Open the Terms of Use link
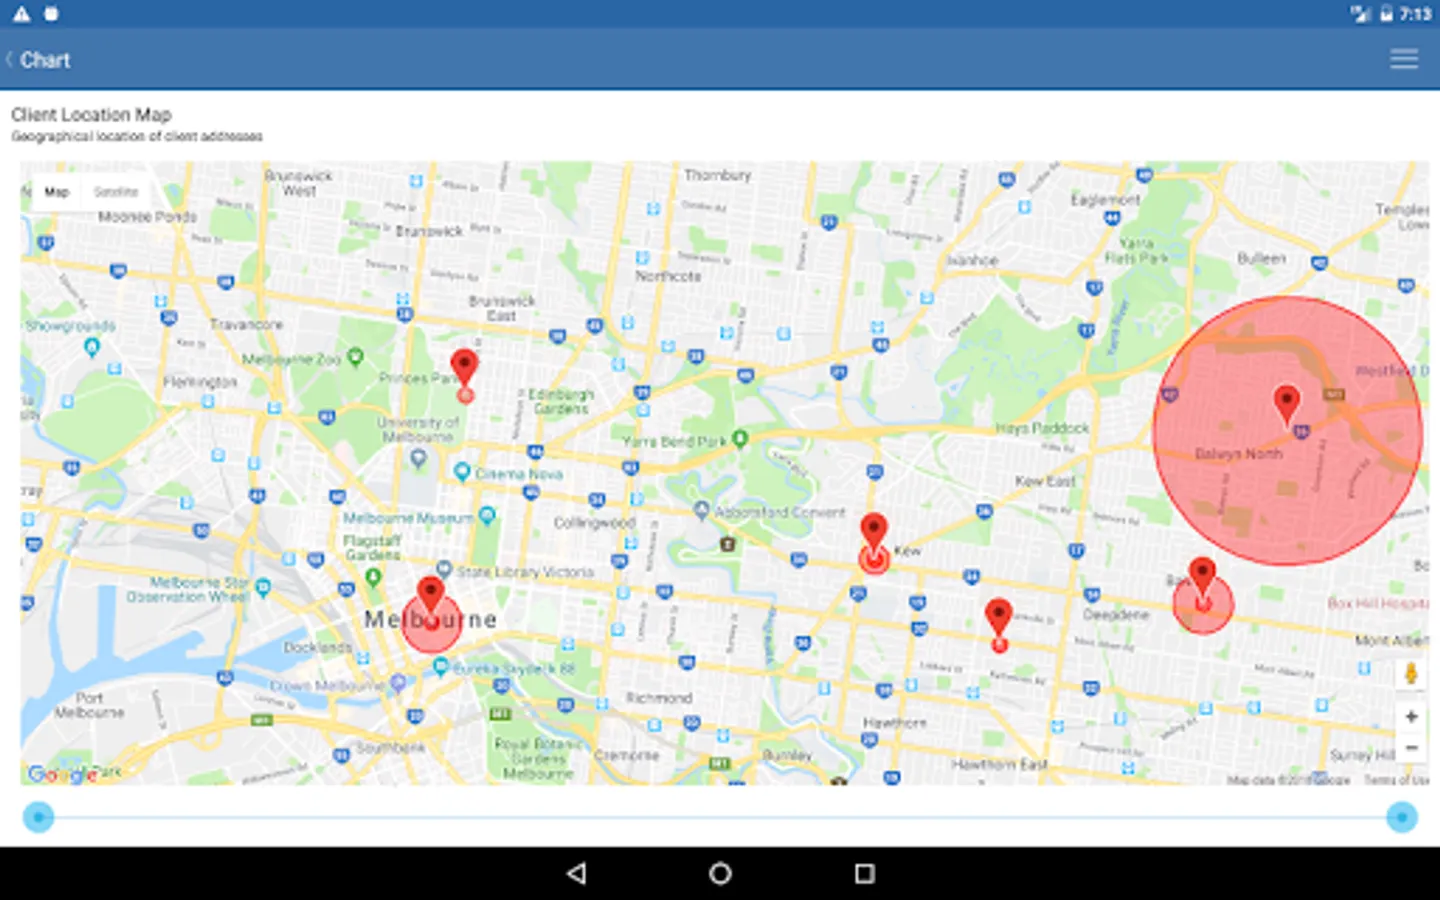 pos(1399,781)
